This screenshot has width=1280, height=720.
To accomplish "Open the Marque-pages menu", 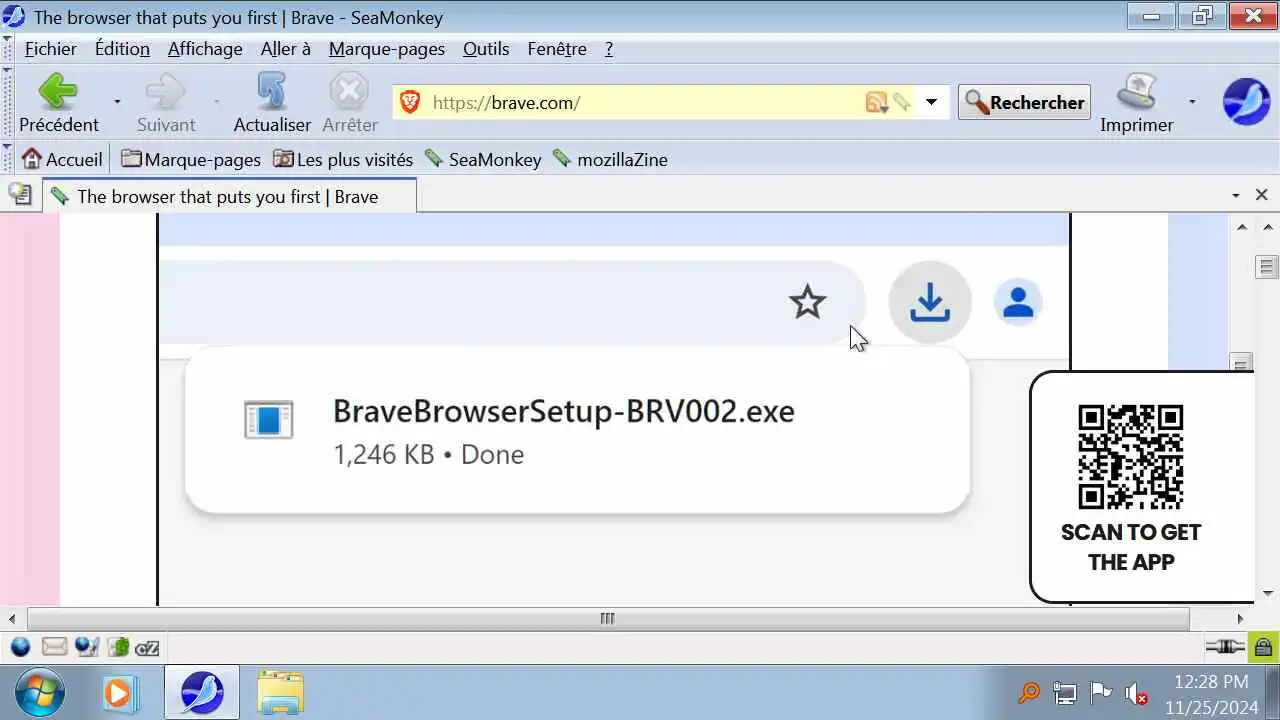I will pyautogui.click(x=387, y=49).
